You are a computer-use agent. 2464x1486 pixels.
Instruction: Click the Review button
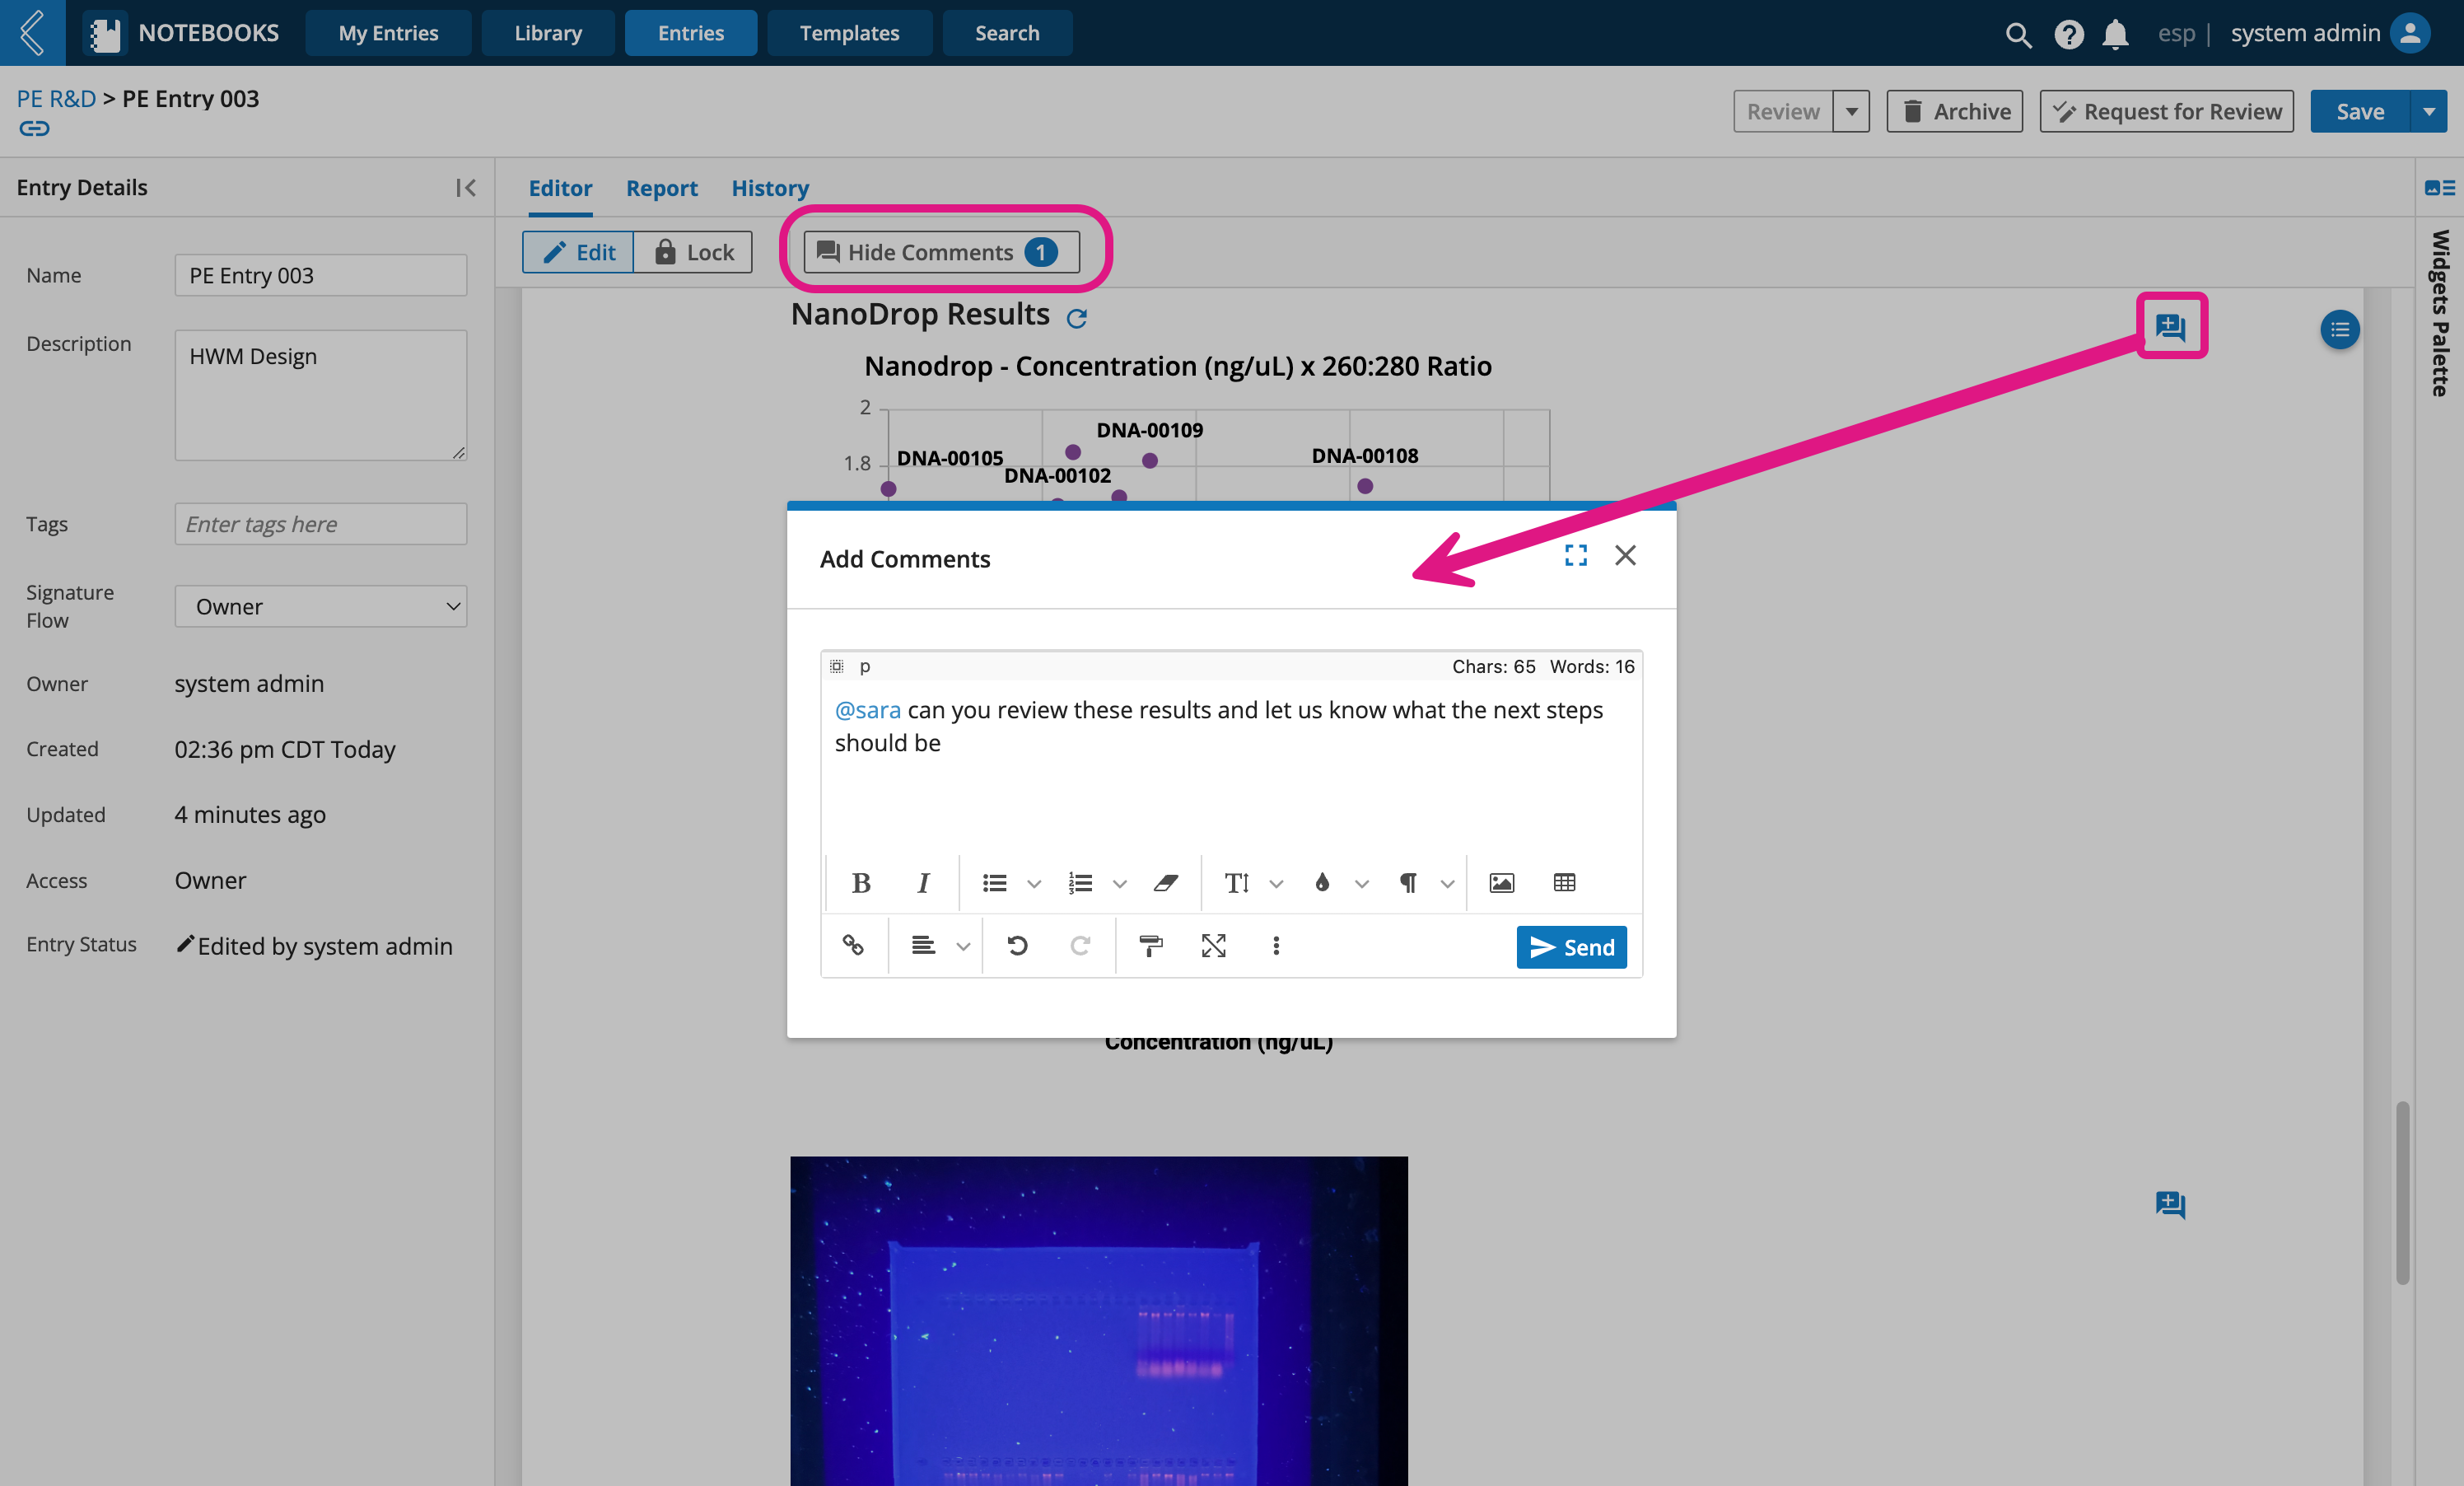[1783, 111]
